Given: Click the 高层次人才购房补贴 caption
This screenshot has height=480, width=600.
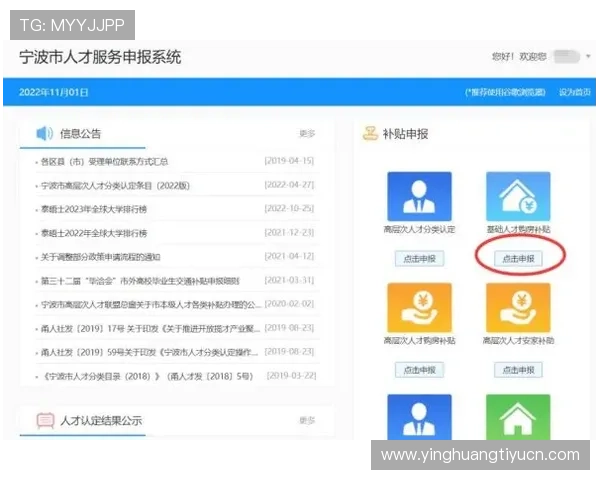Looking at the screenshot, I should tap(419, 340).
